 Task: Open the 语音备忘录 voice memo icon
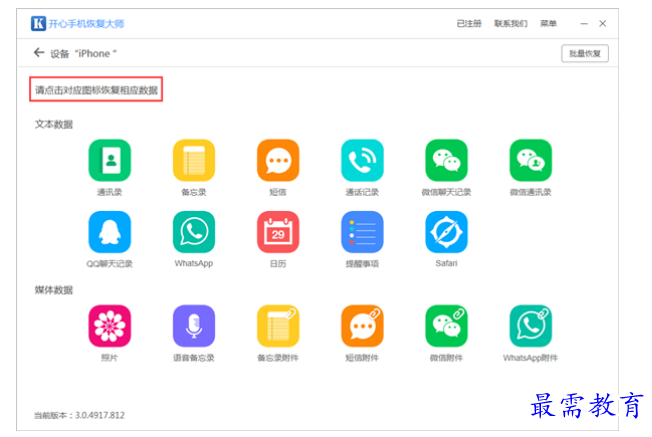pos(194,326)
